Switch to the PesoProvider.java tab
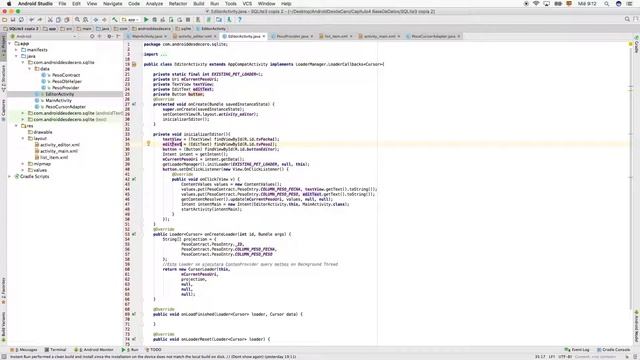This screenshot has height=360, width=640. click(293, 36)
